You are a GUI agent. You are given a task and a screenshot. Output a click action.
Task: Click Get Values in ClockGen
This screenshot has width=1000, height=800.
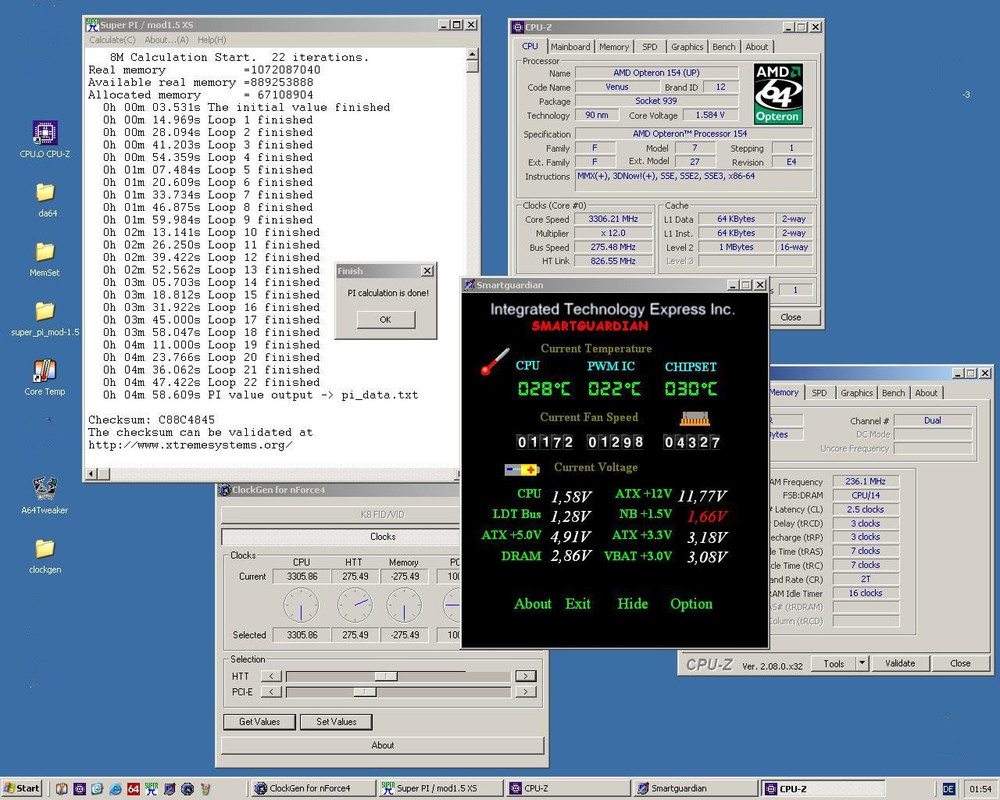point(260,722)
